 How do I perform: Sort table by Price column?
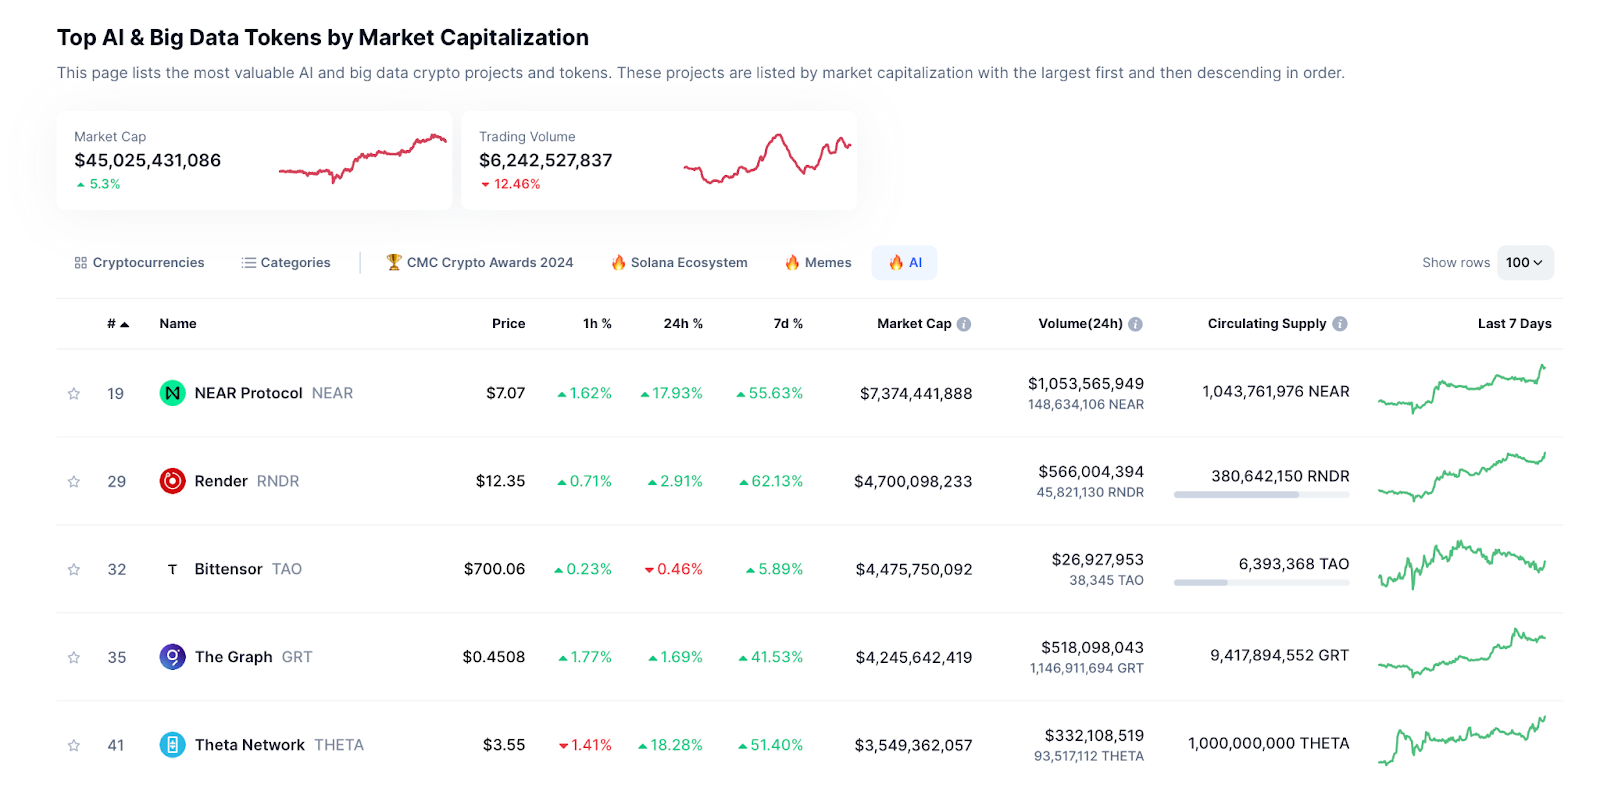click(x=508, y=324)
